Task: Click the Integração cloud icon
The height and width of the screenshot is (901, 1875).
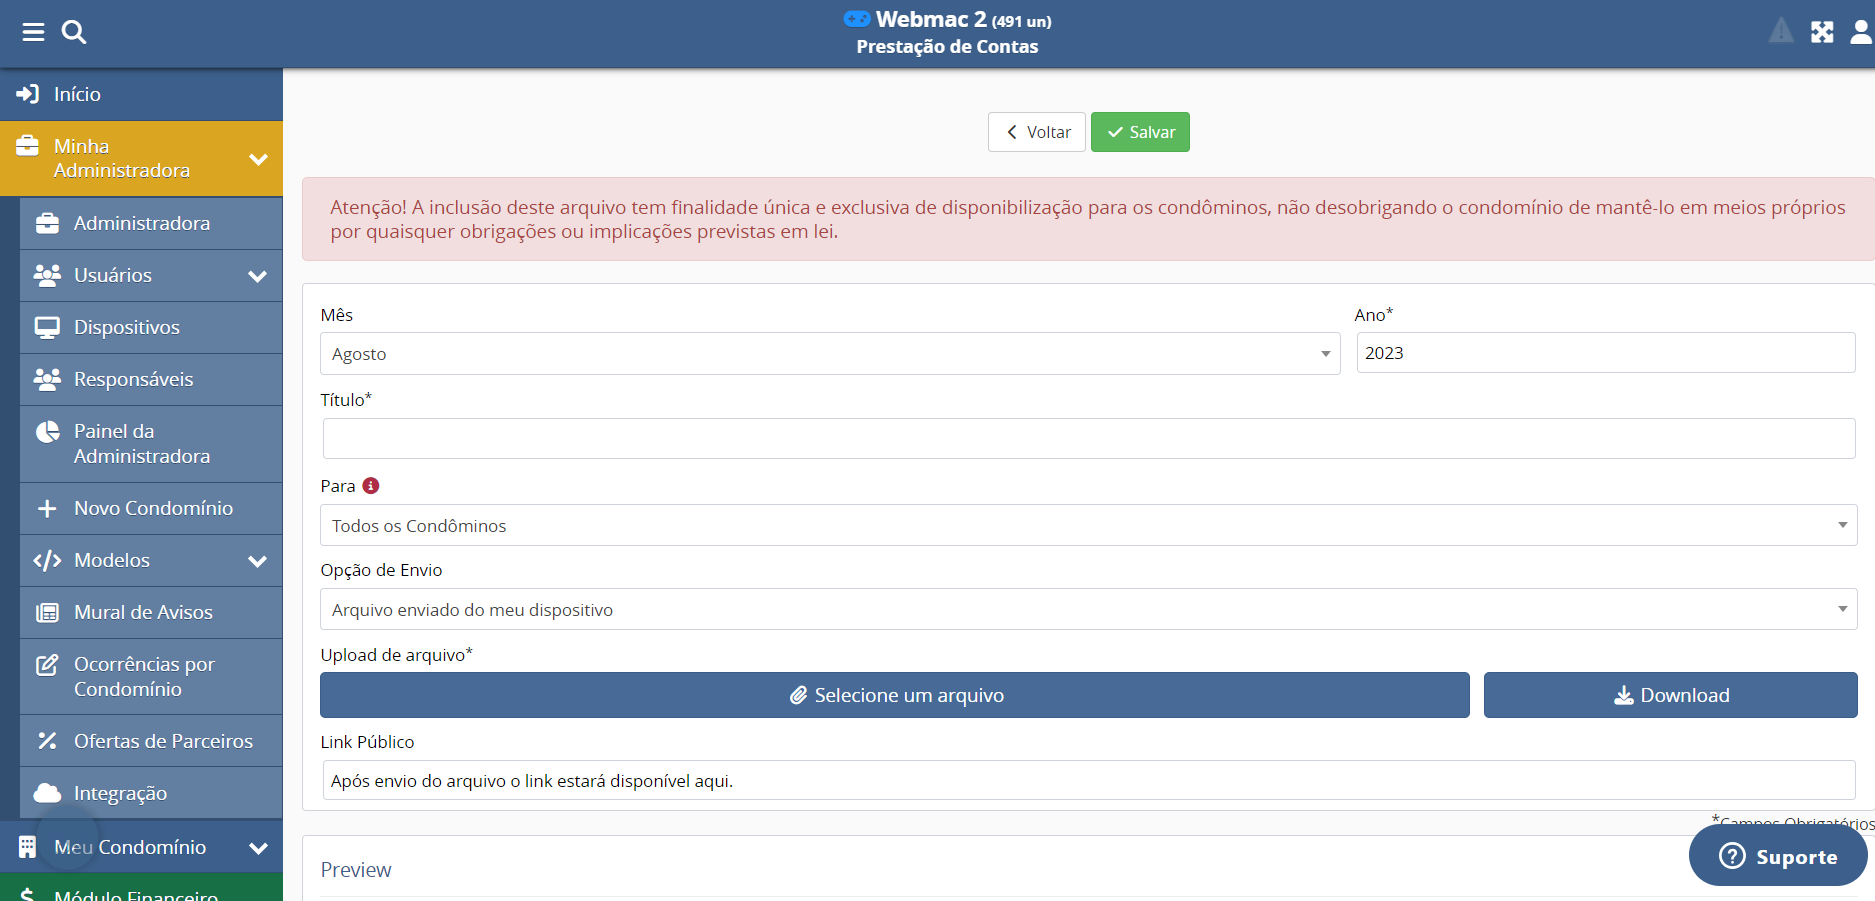Action: 47,793
